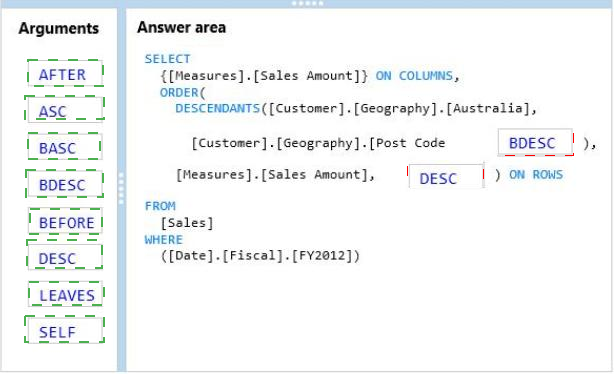Click the vertical splitter handle between panels
Screen dimensions: 614x374
tap(121, 188)
